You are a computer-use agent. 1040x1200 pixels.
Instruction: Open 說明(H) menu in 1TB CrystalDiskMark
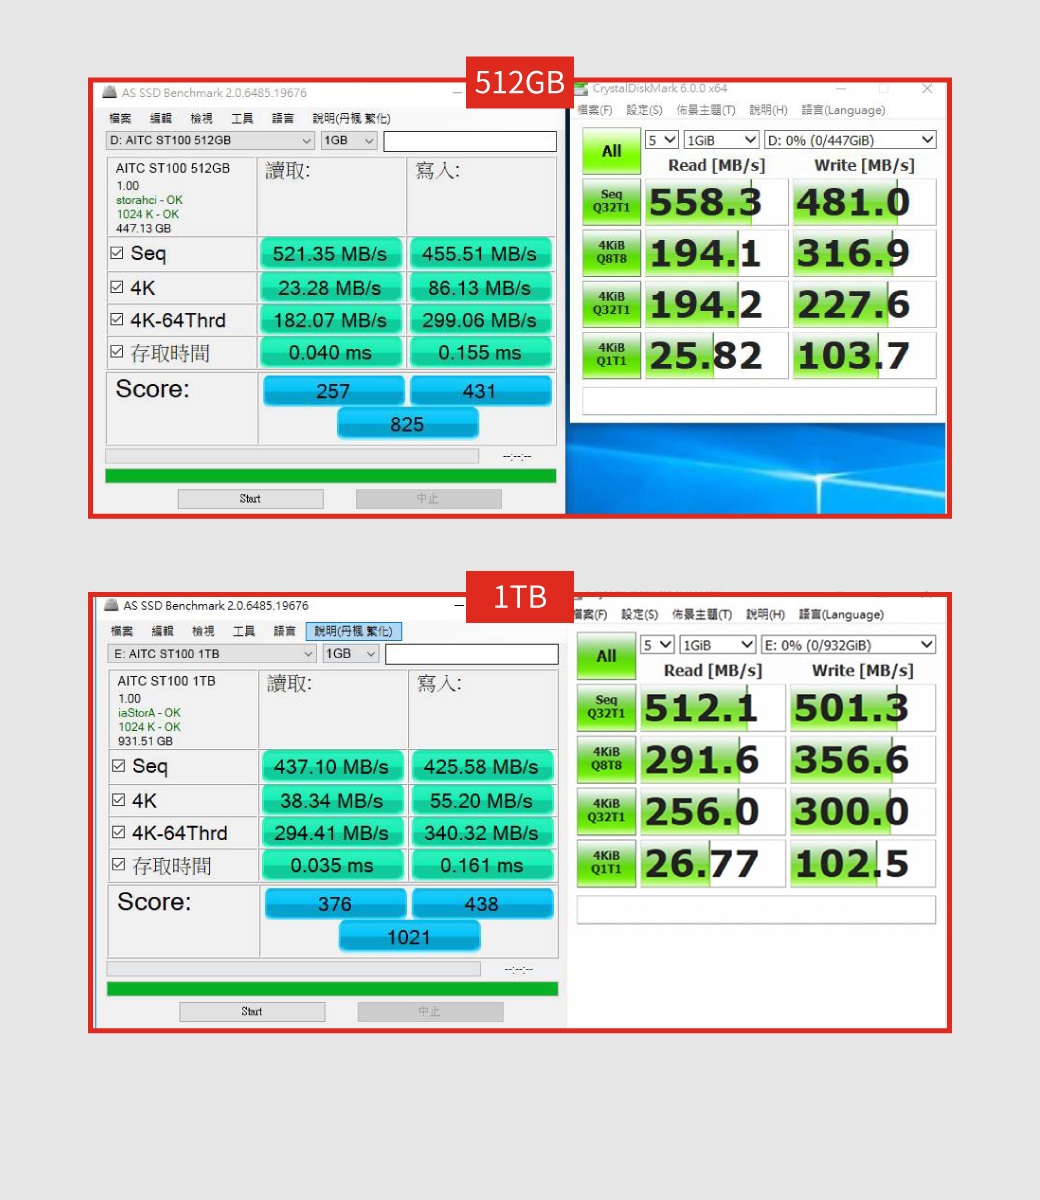tap(765, 614)
